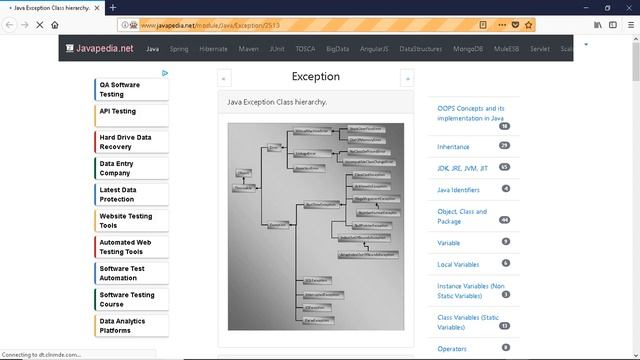Click the Java Exception Class hierarchy heading

click(277, 102)
